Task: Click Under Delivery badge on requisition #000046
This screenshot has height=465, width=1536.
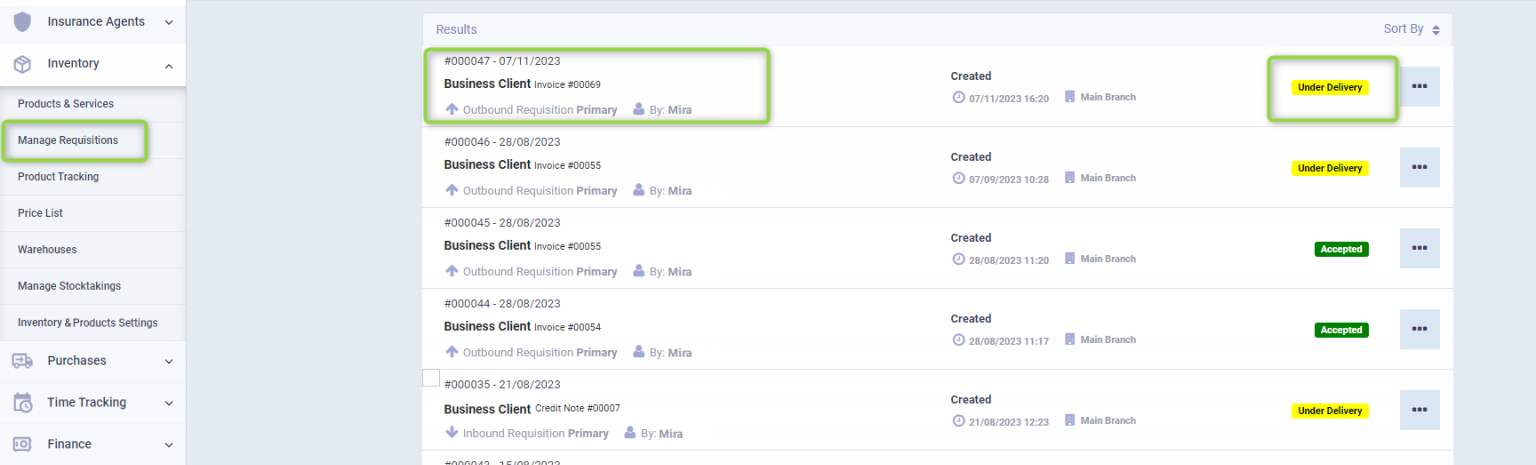Action: pyautogui.click(x=1329, y=168)
